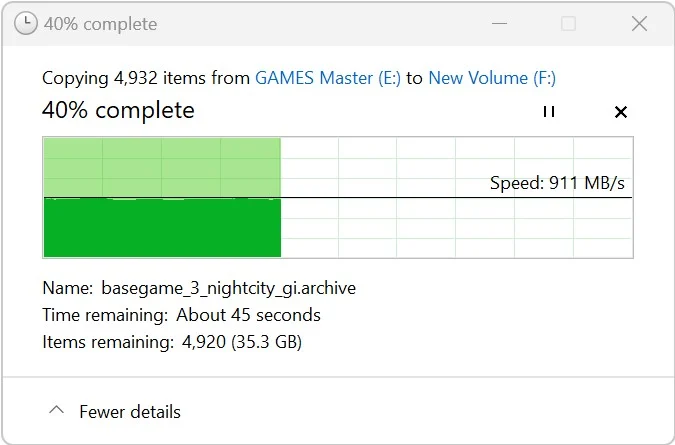Click the greyed-out maximize button
675x445 pixels.
point(568,24)
